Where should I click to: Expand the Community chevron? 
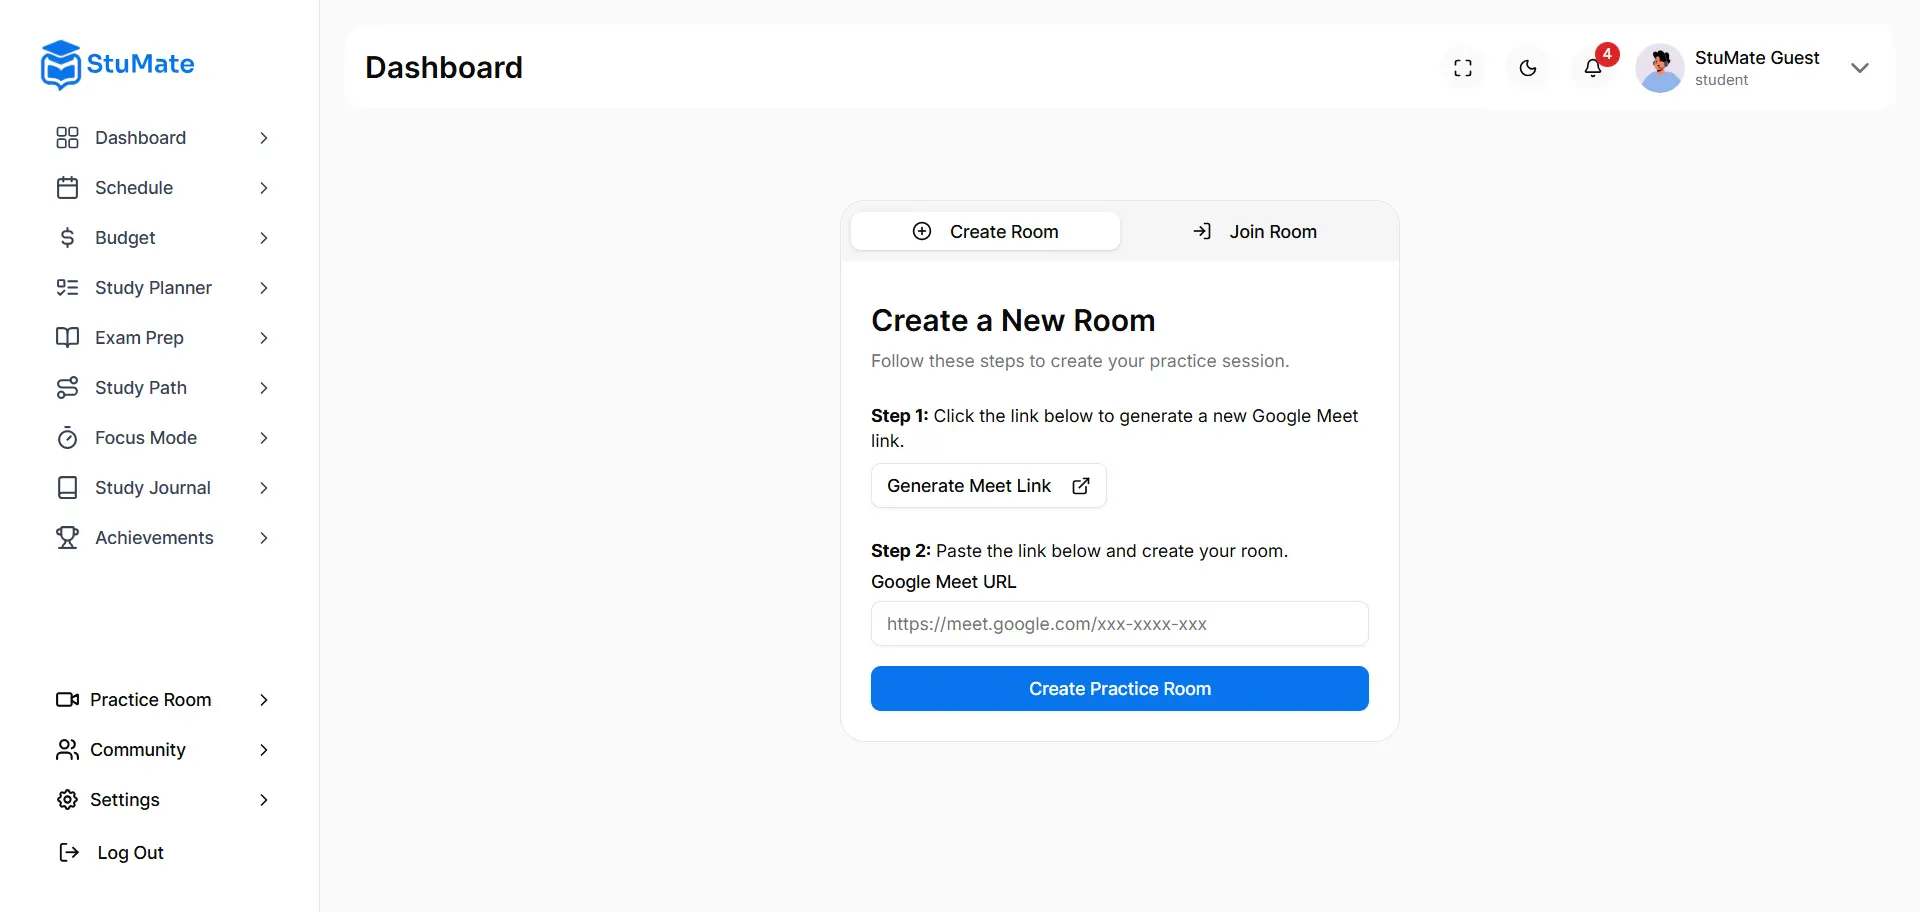[264, 750]
